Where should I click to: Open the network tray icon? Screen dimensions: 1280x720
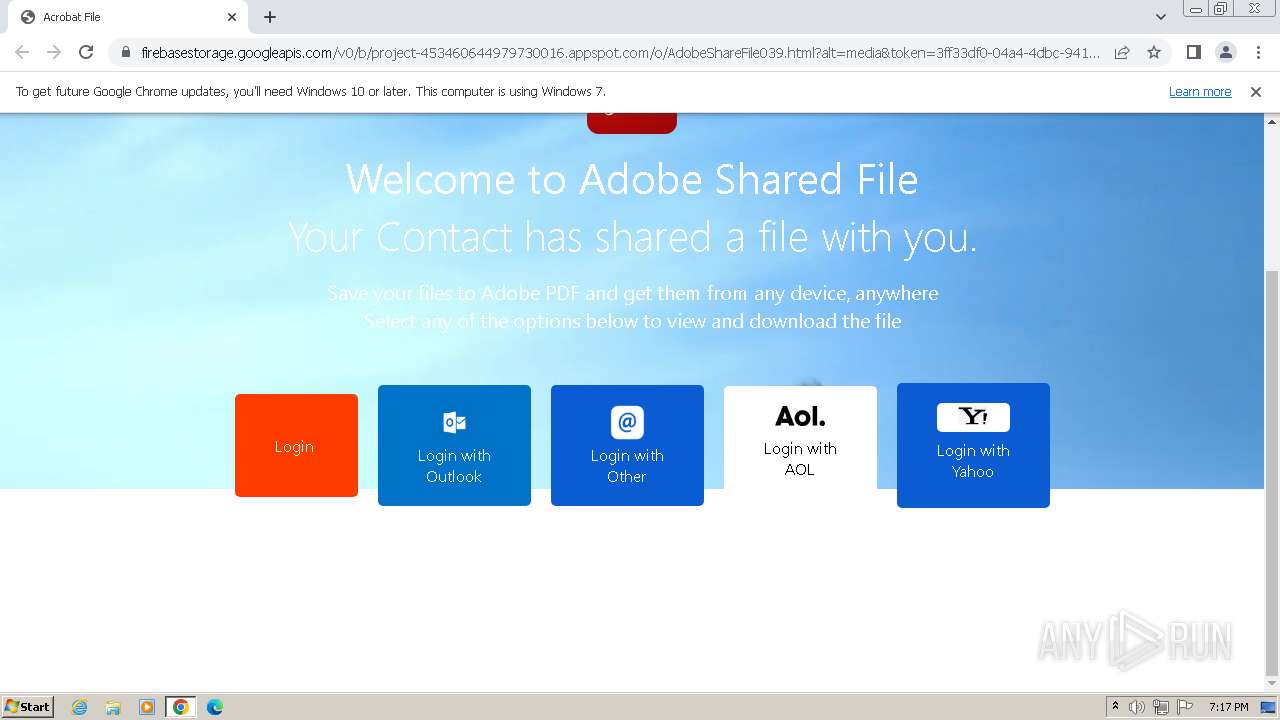click(1161, 707)
